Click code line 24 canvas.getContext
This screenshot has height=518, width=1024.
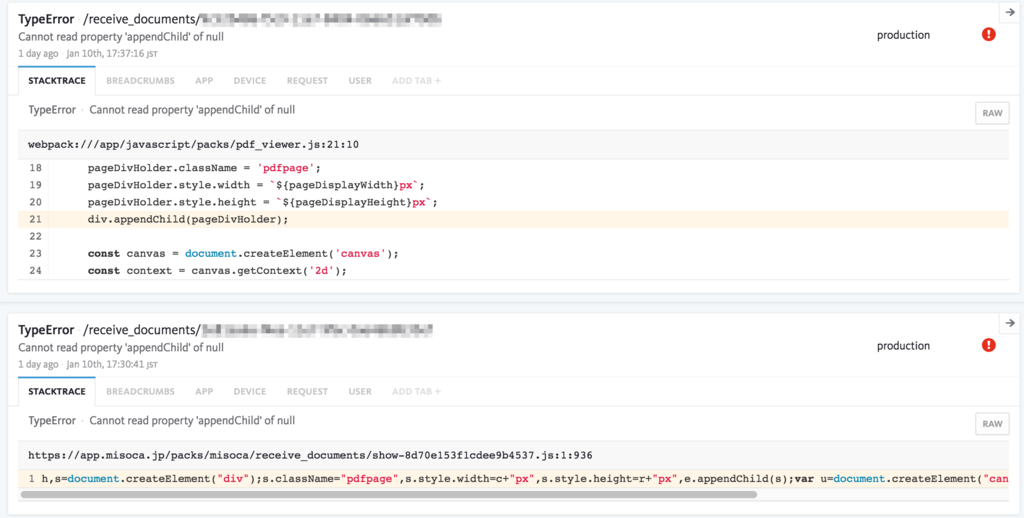pos(513,270)
